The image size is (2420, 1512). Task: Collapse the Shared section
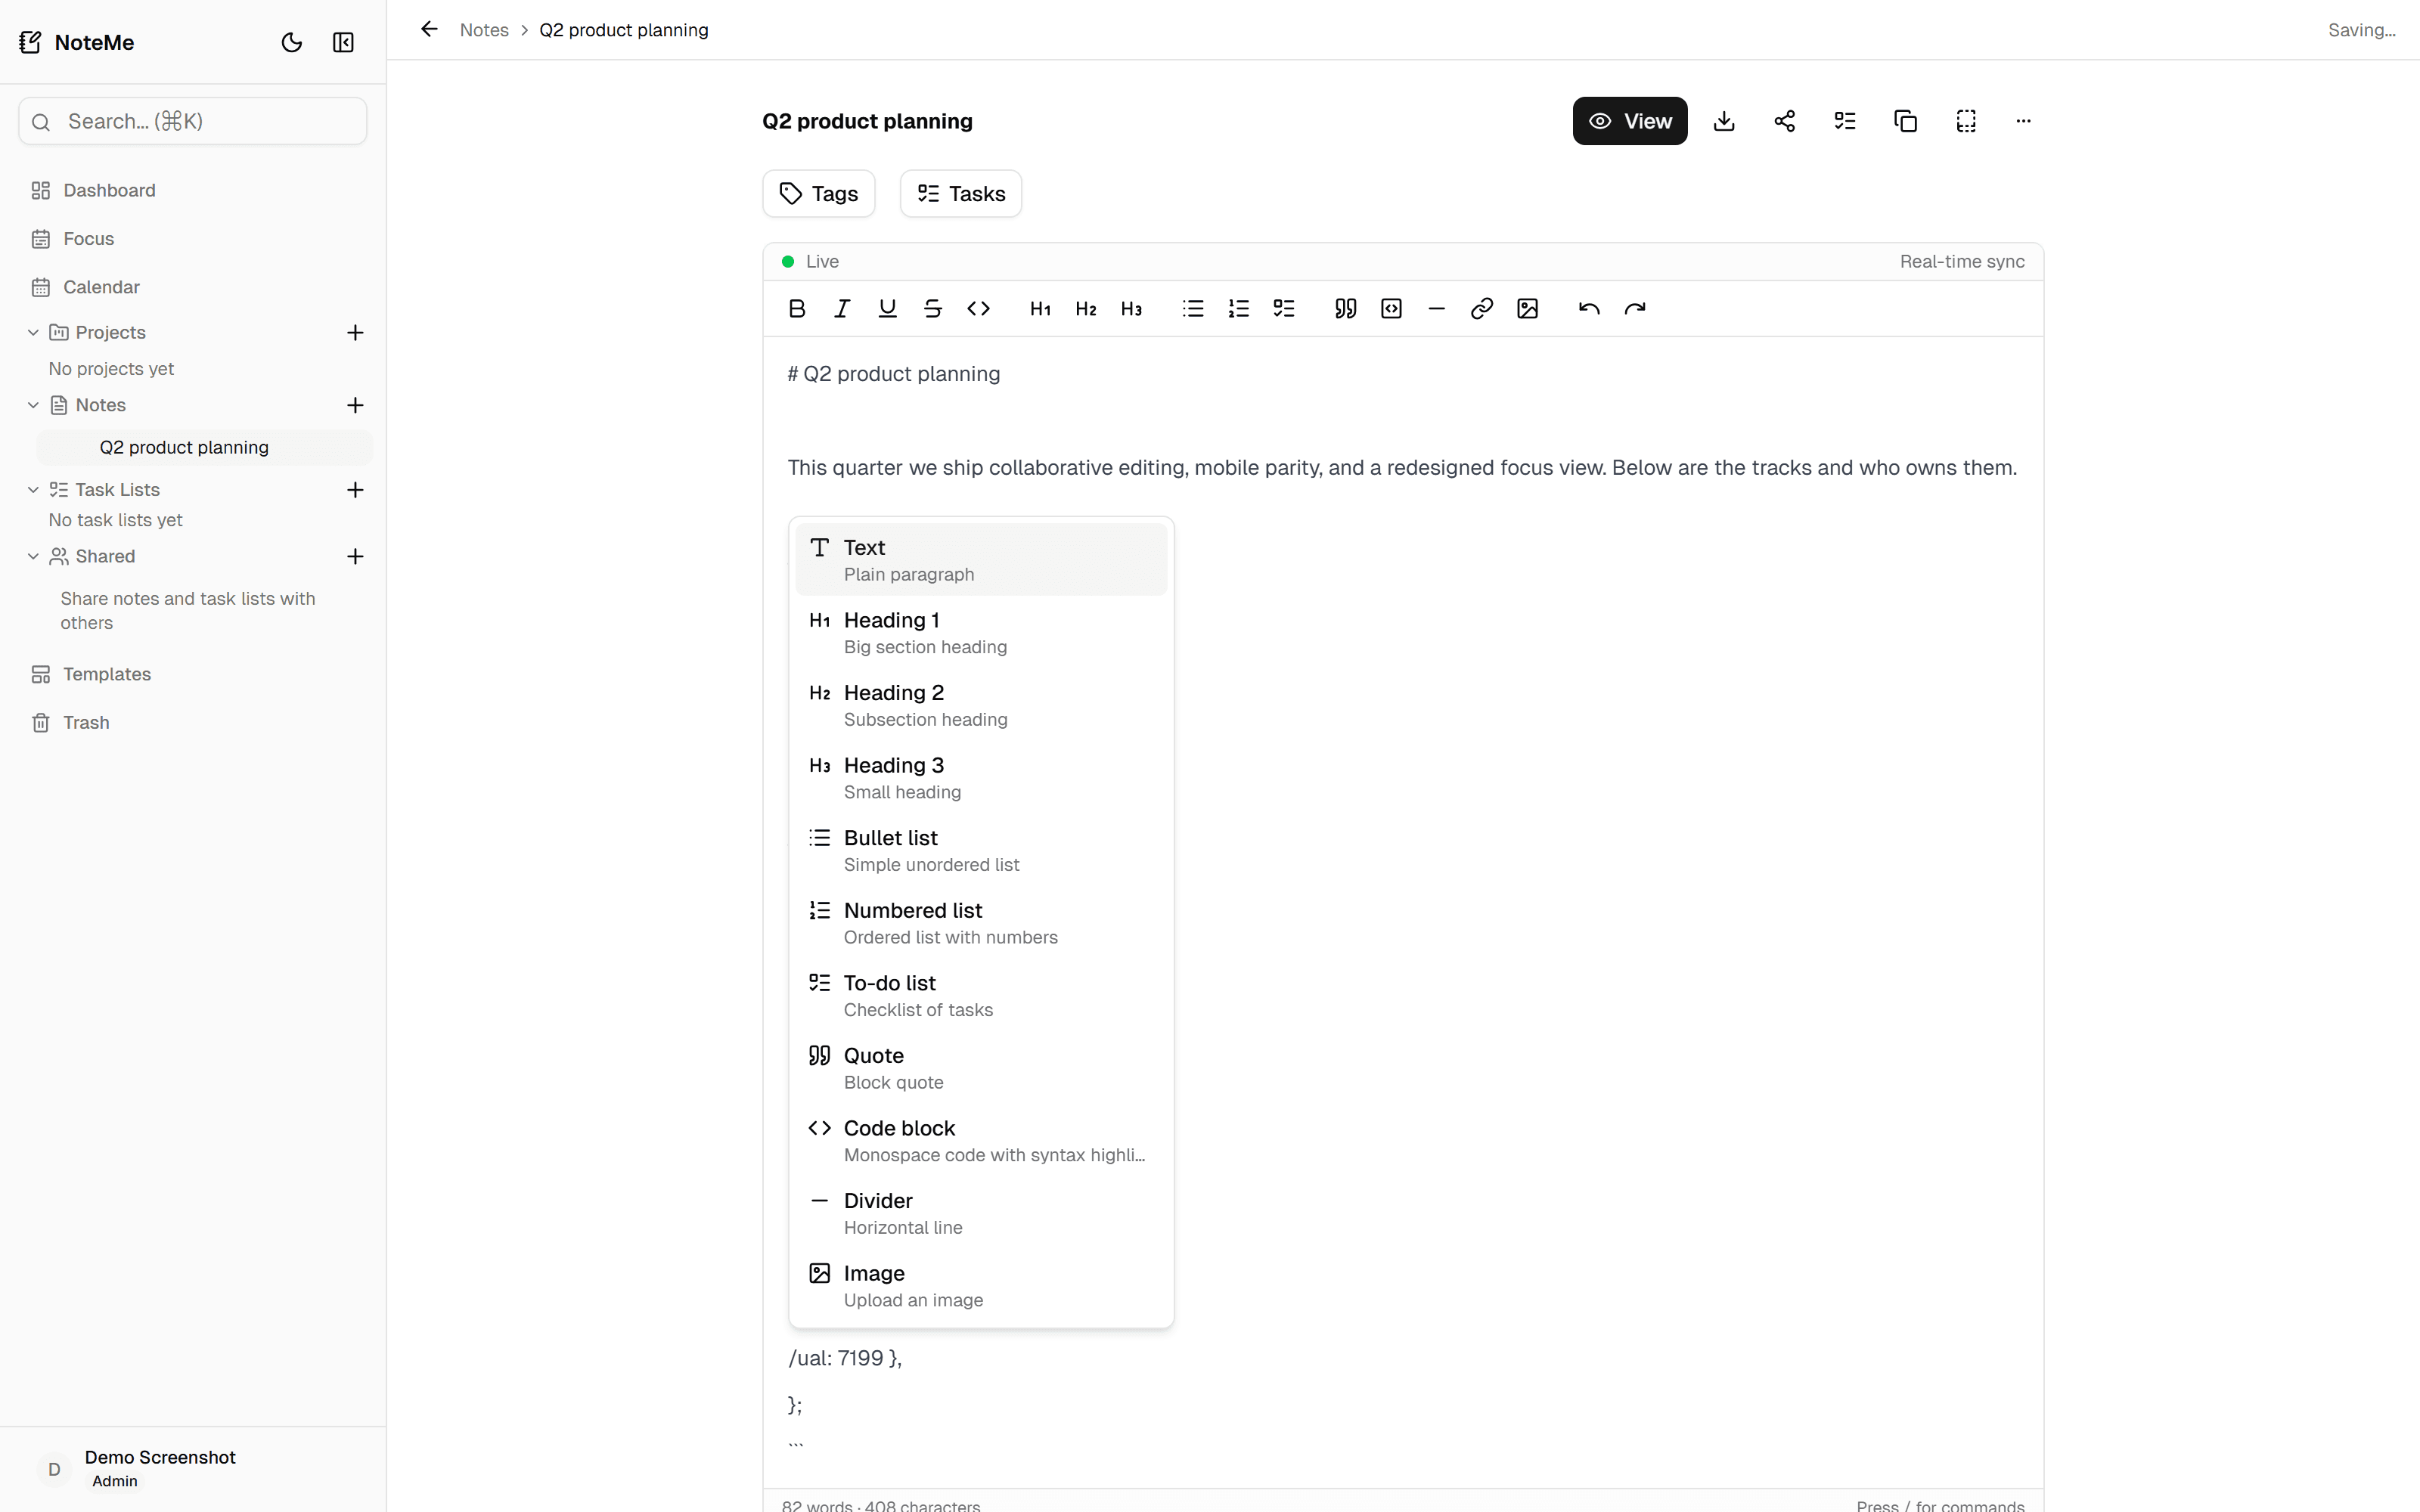point(33,556)
